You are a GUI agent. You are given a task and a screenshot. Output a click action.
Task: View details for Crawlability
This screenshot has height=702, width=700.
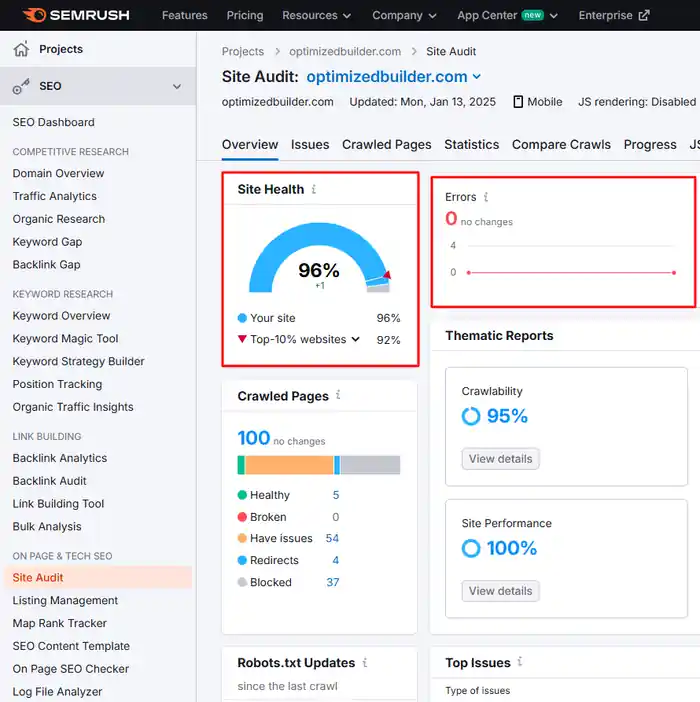click(x=500, y=459)
